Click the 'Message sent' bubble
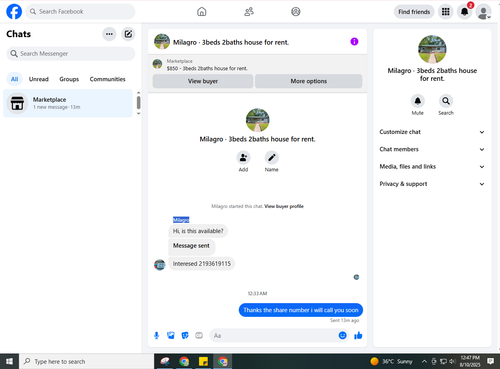This screenshot has height=369, width=500. point(191,246)
